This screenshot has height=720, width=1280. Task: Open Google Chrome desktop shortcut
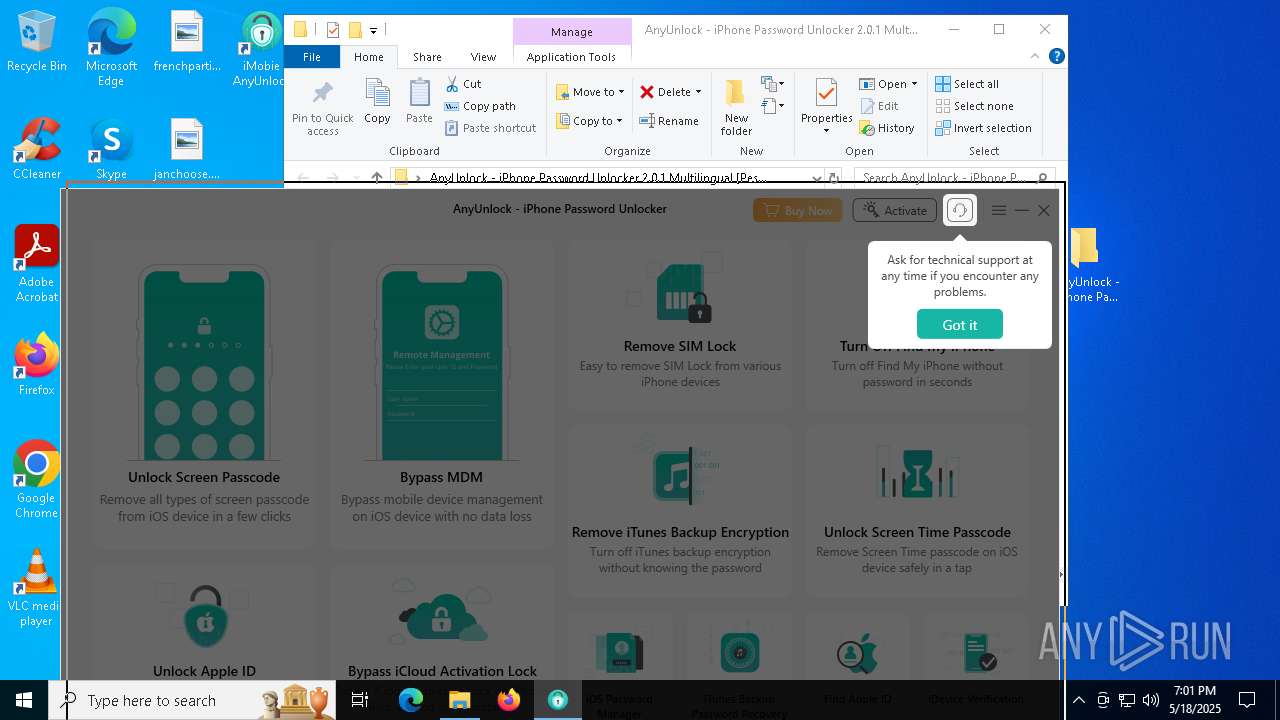click(x=37, y=480)
